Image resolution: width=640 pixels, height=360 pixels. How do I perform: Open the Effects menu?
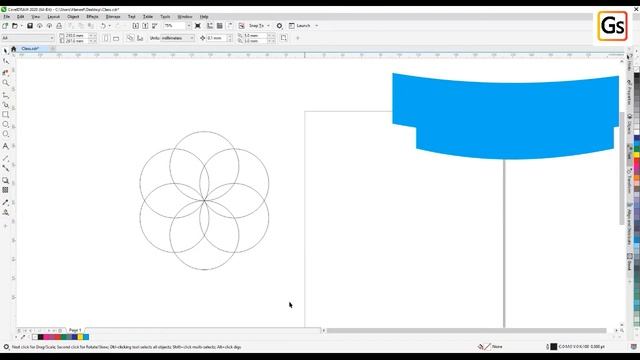(x=92, y=17)
